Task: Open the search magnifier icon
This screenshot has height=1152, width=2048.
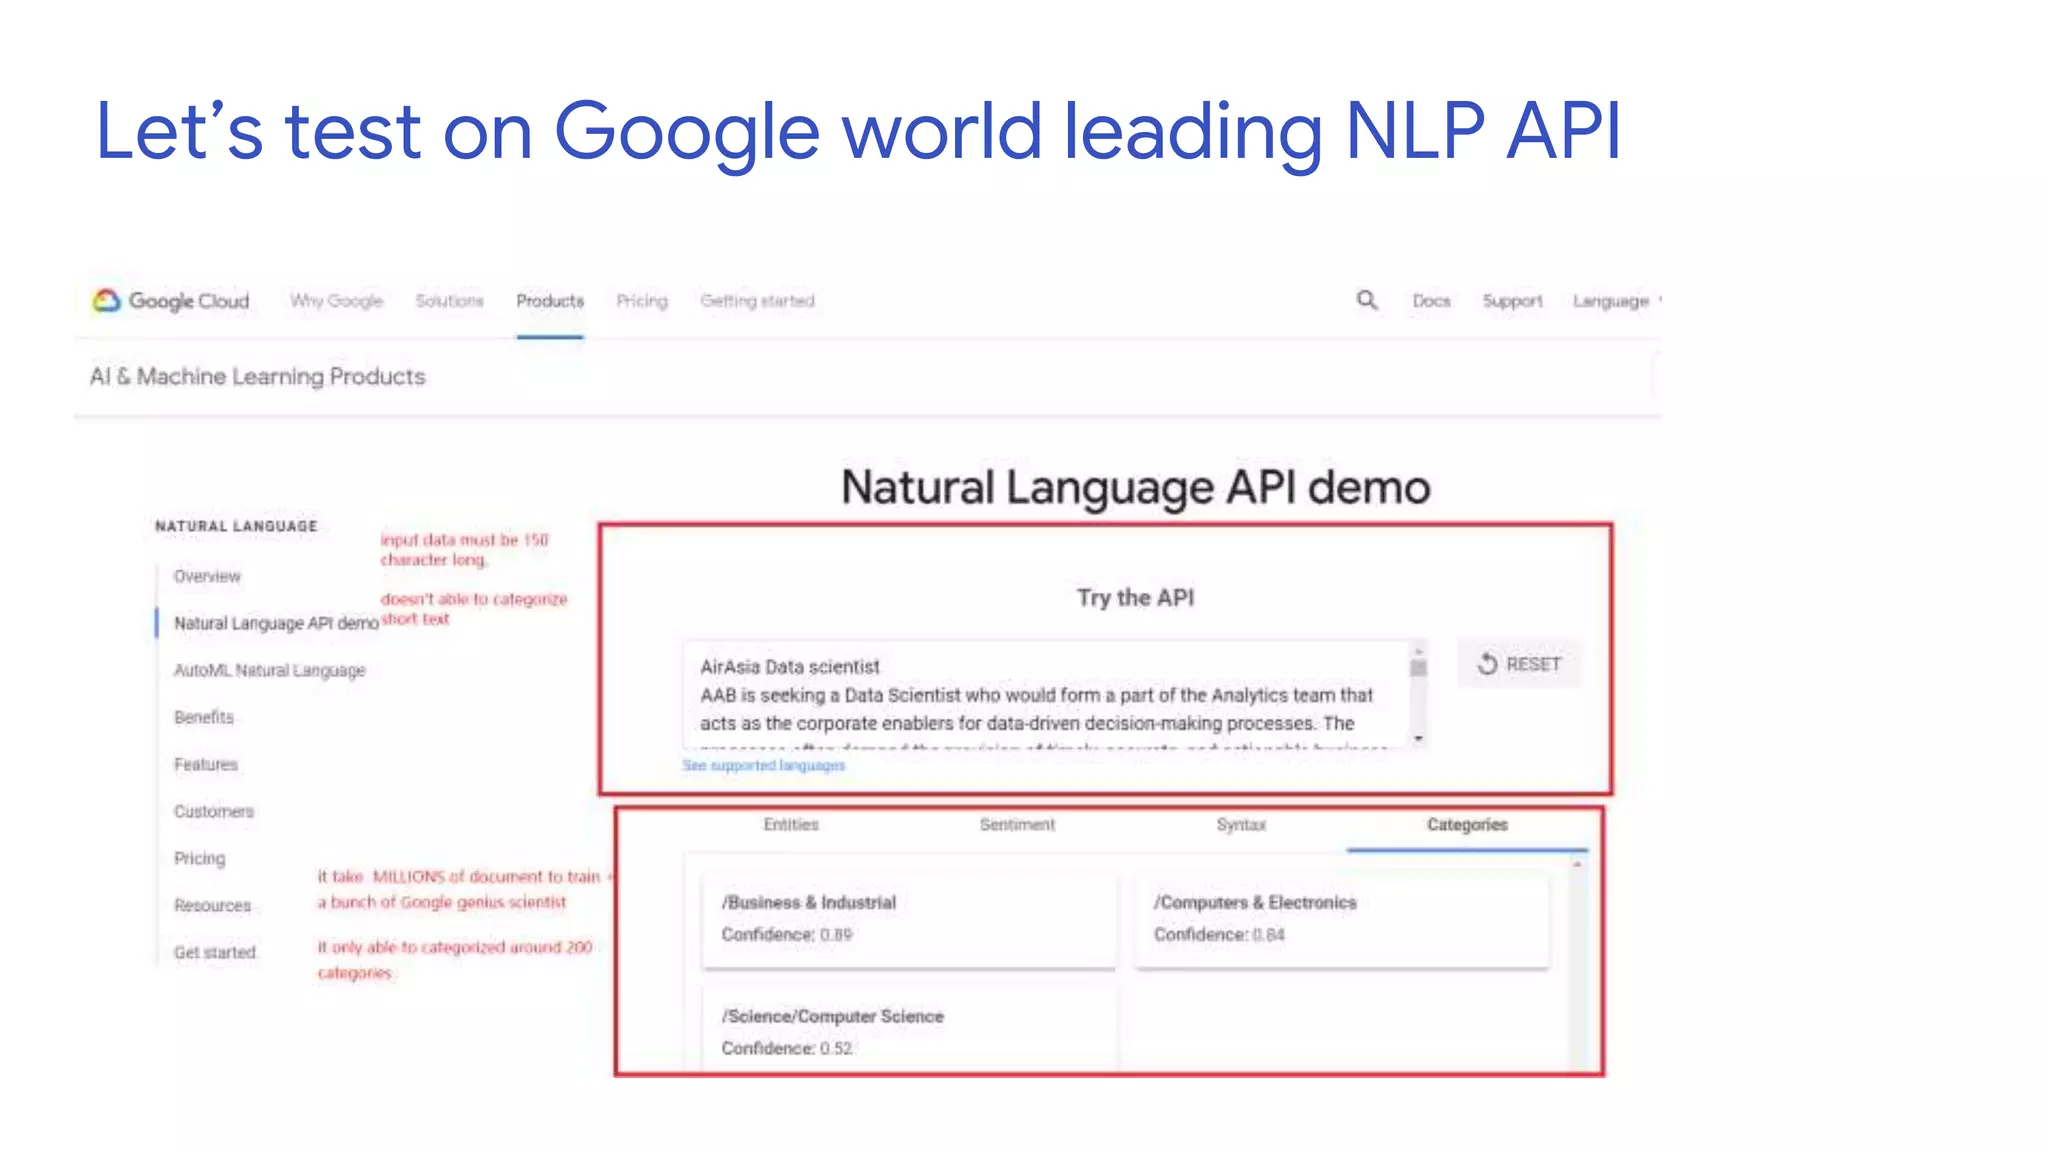Action: 1366,300
